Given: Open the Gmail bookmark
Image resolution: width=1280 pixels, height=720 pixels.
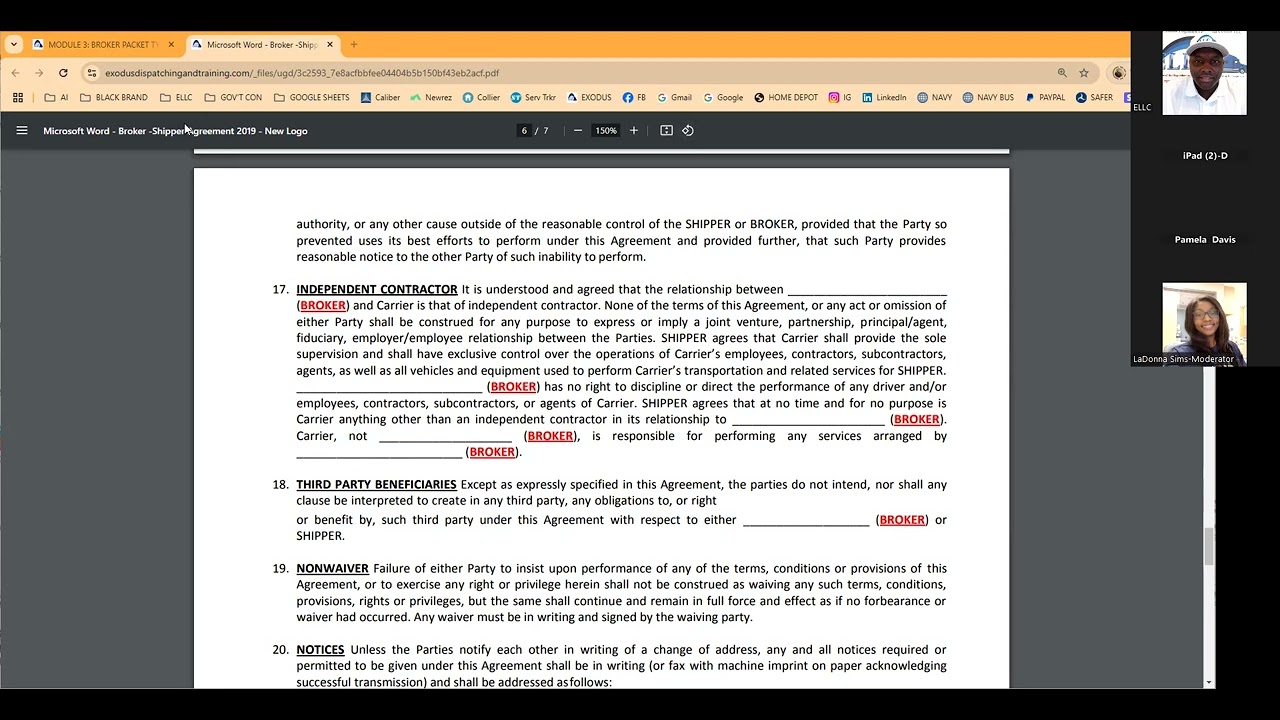Looking at the screenshot, I should [674, 97].
